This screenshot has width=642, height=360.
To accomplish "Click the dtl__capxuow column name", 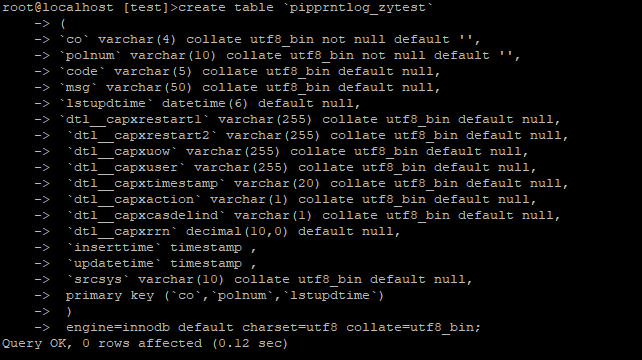I will (x=122, y=151).
